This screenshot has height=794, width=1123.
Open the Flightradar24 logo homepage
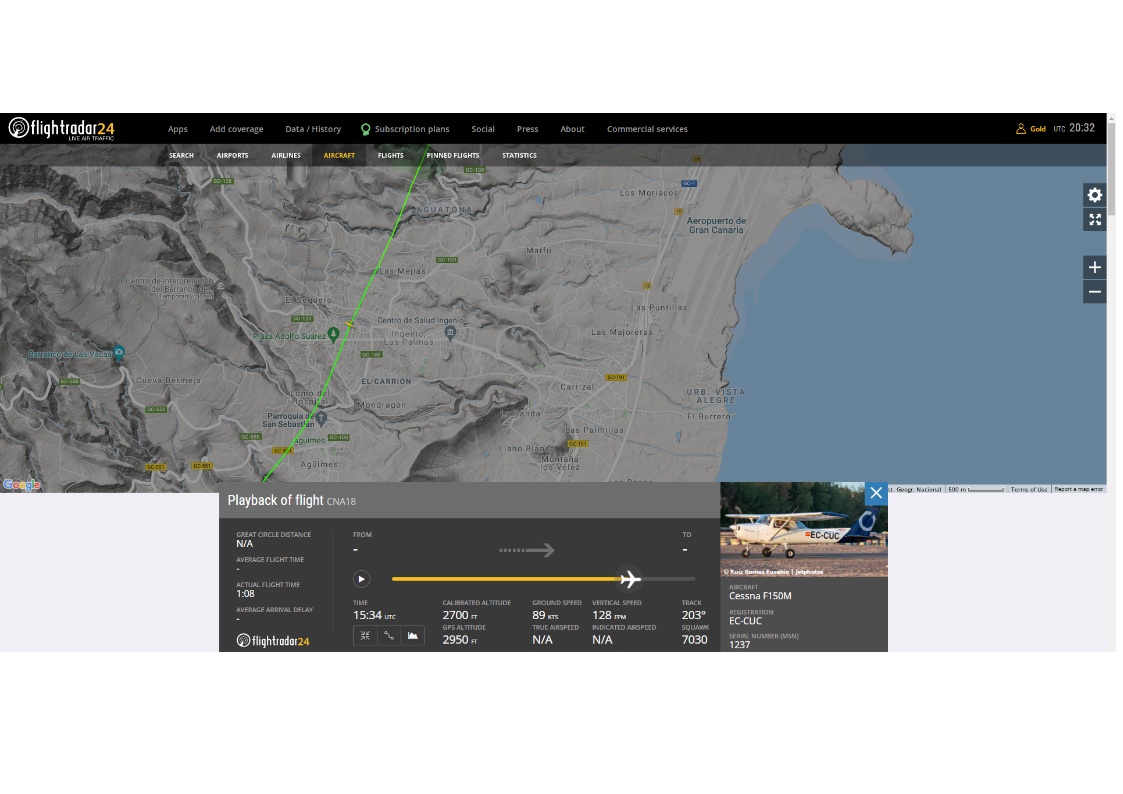pos(62,129)
